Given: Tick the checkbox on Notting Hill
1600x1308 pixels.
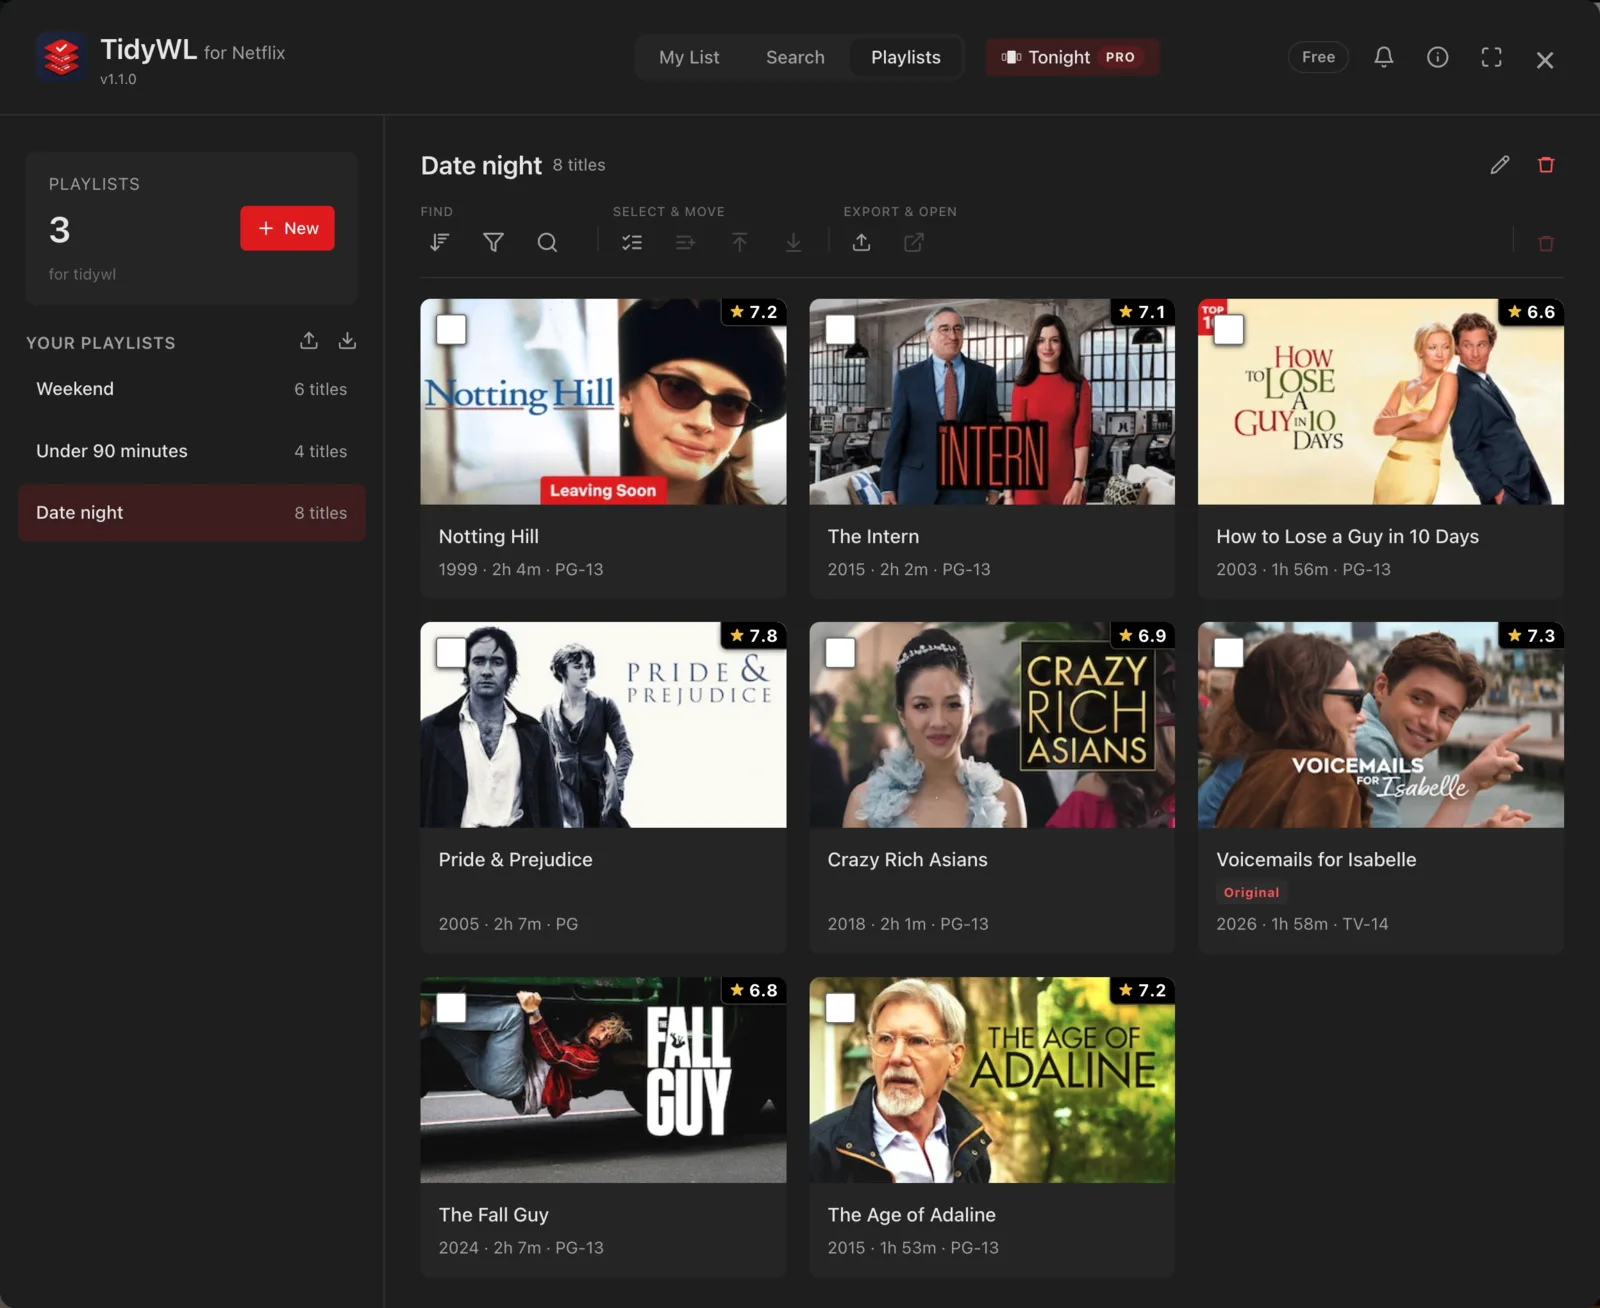Looking at the screenshot, I should tap(451, 330).
